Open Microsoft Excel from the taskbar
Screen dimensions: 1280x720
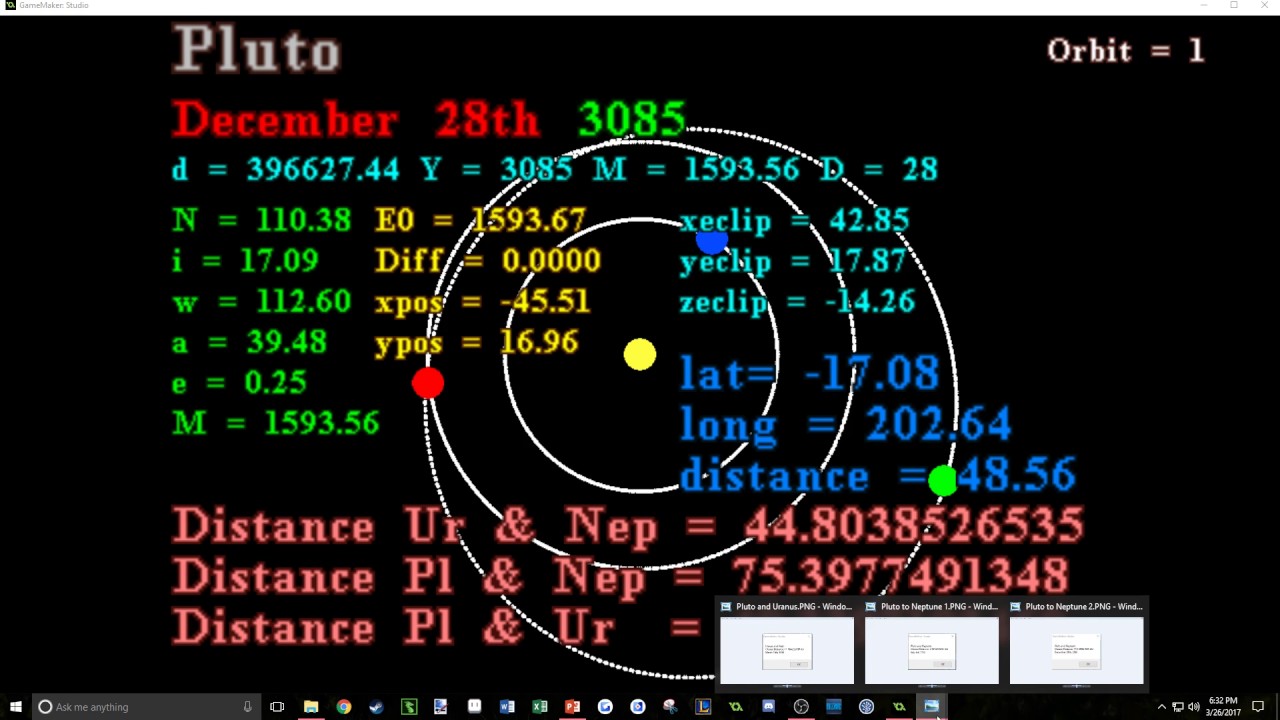pyautogui.click(x=540, y=707)
